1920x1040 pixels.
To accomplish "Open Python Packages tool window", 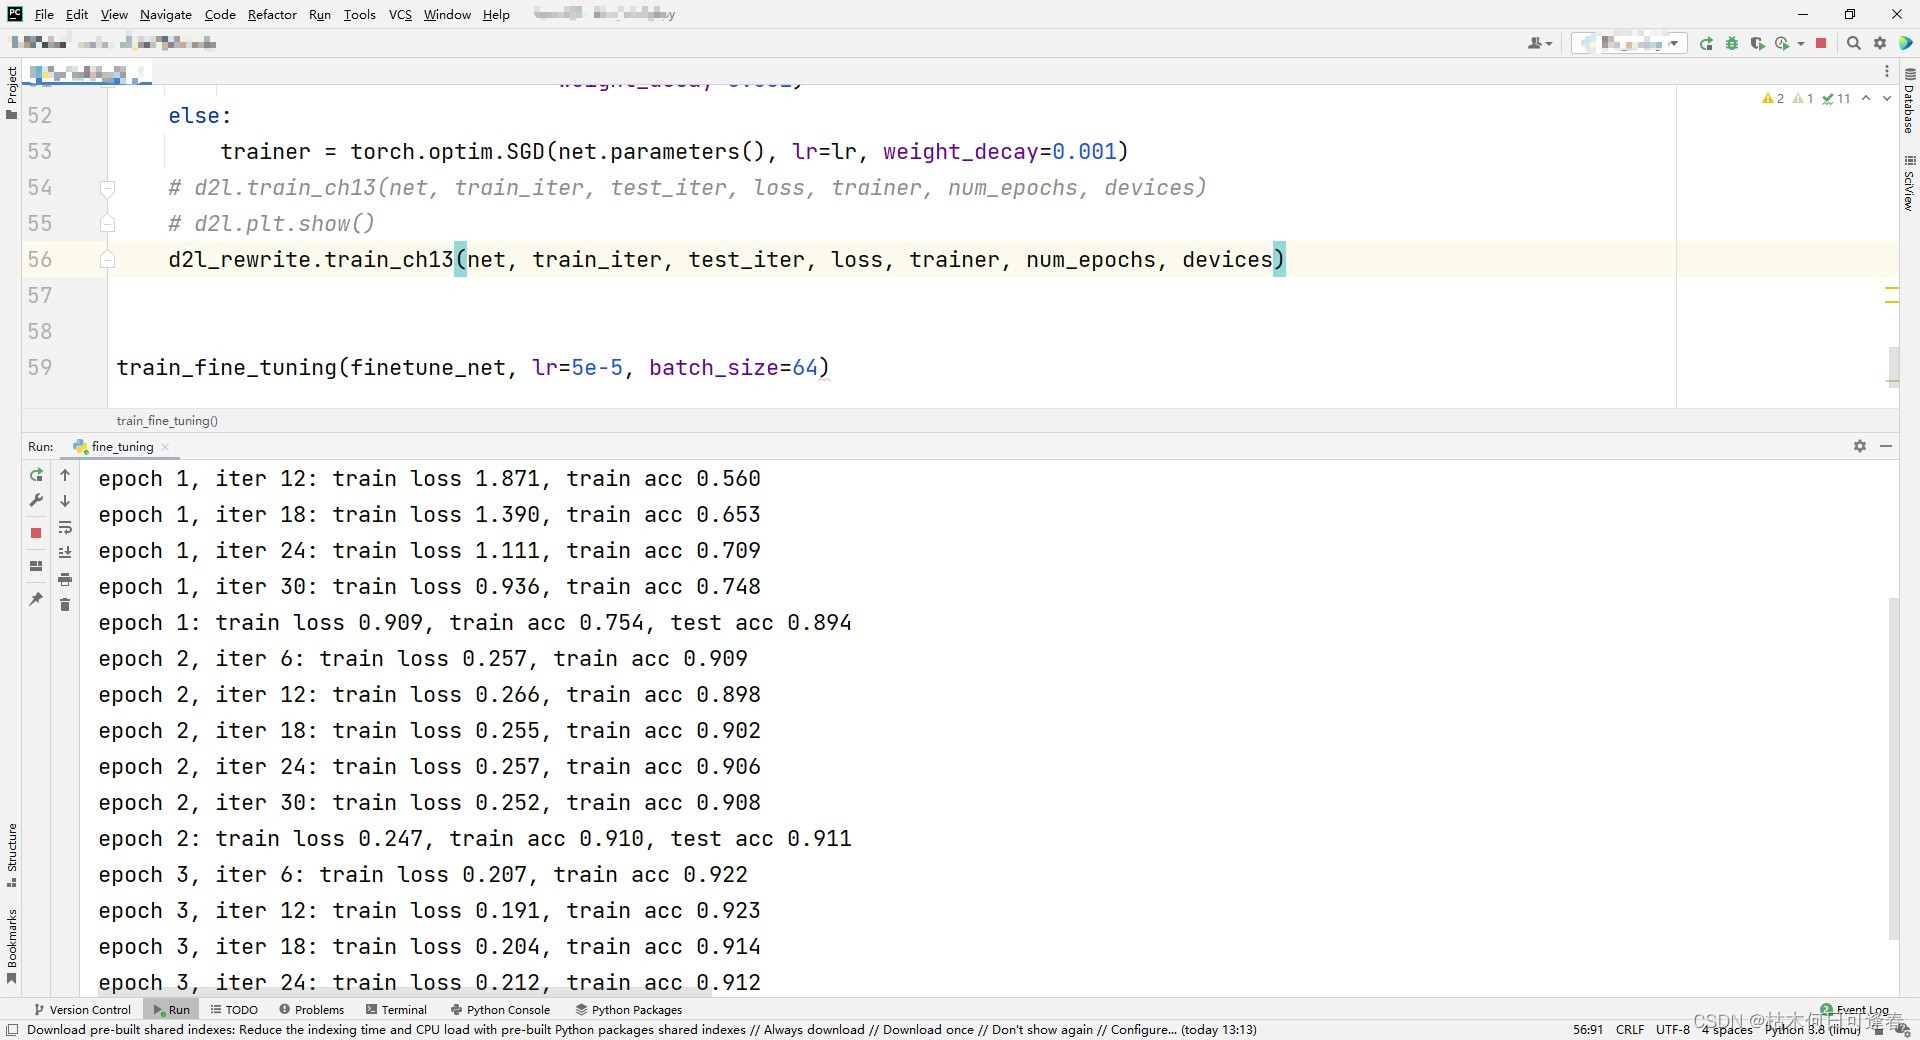I will [x=628, y=1010].
